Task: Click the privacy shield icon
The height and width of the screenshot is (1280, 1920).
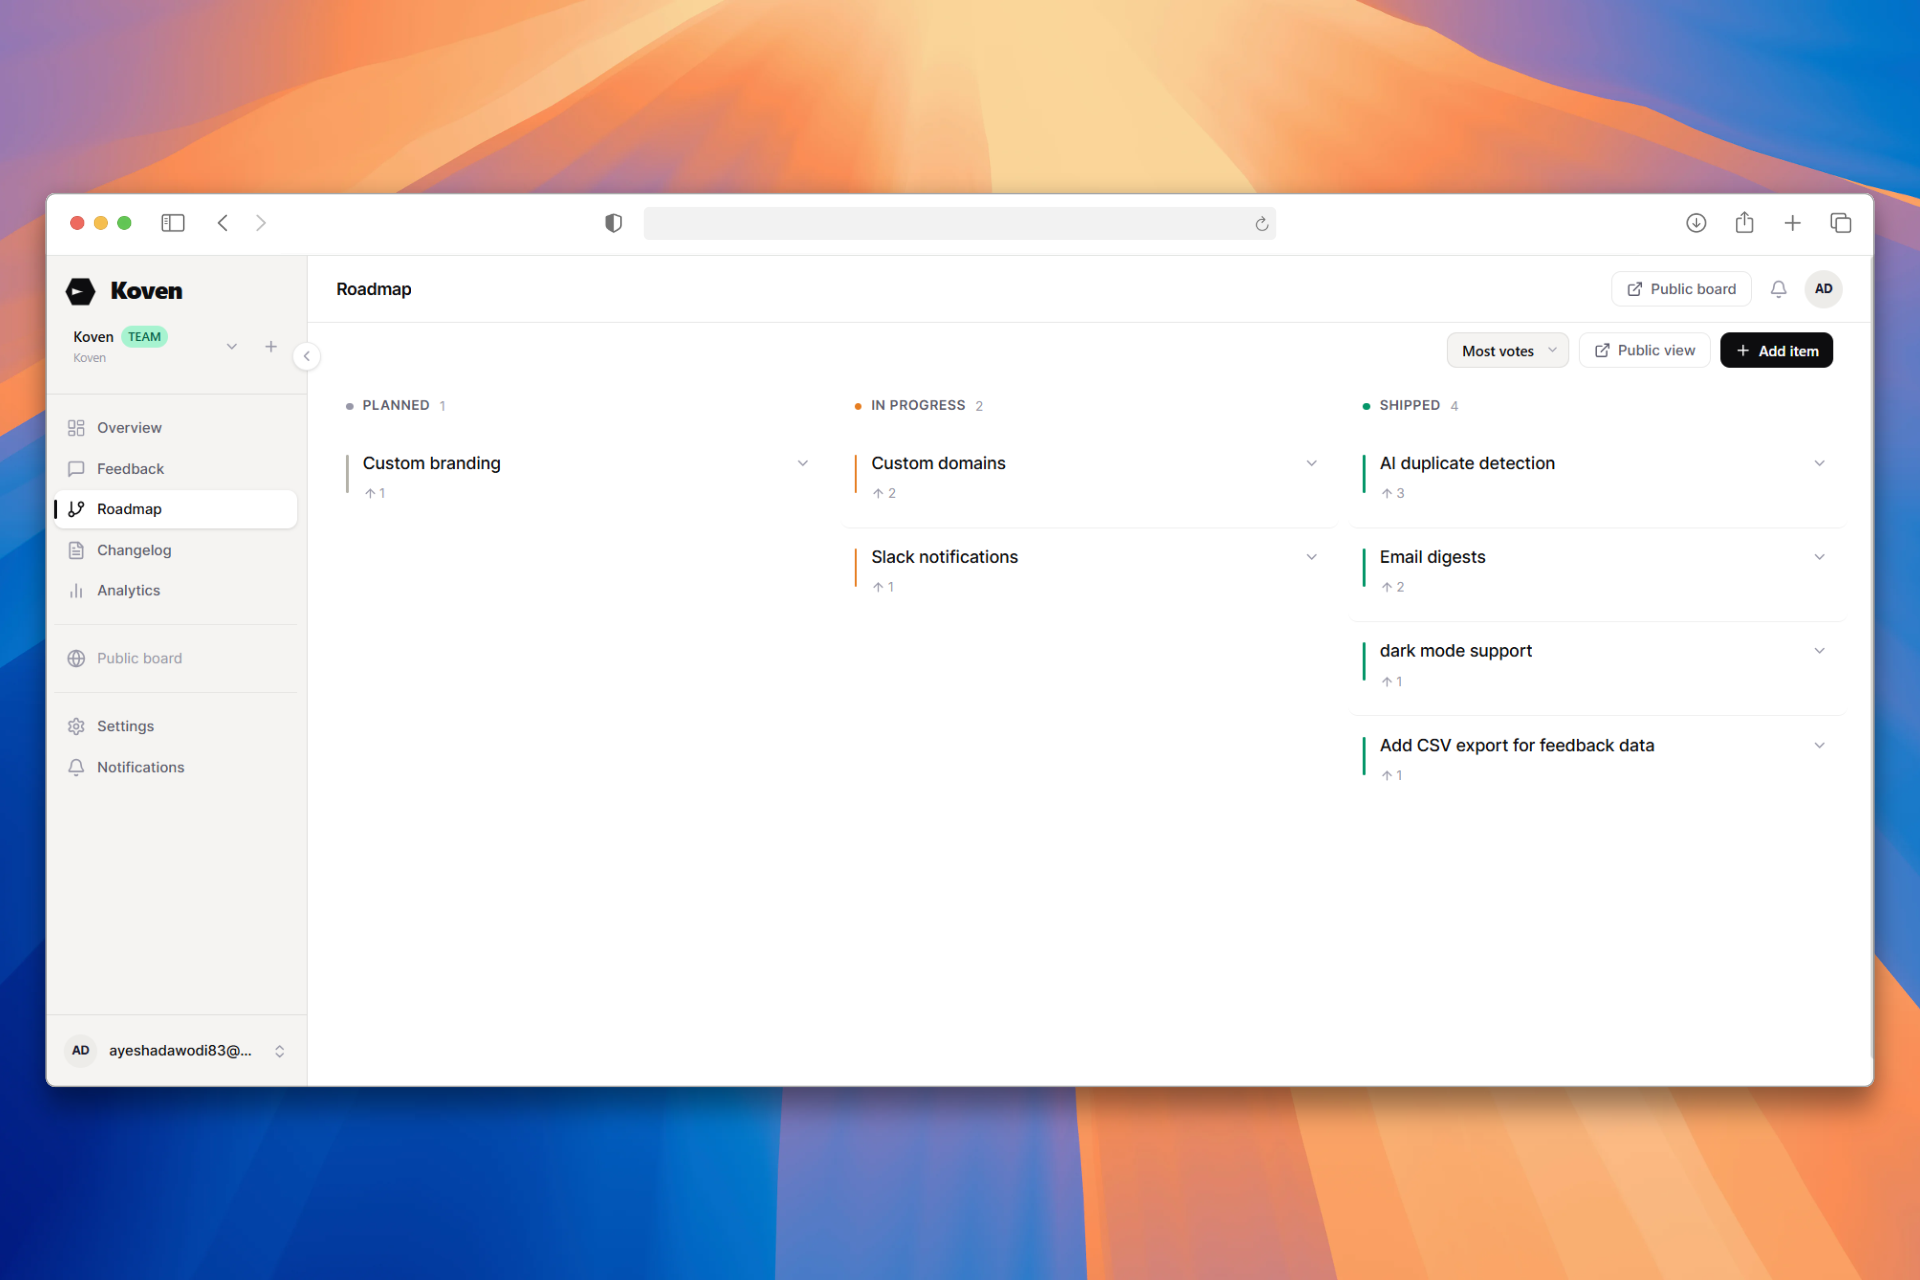Action: click(614, 223)
